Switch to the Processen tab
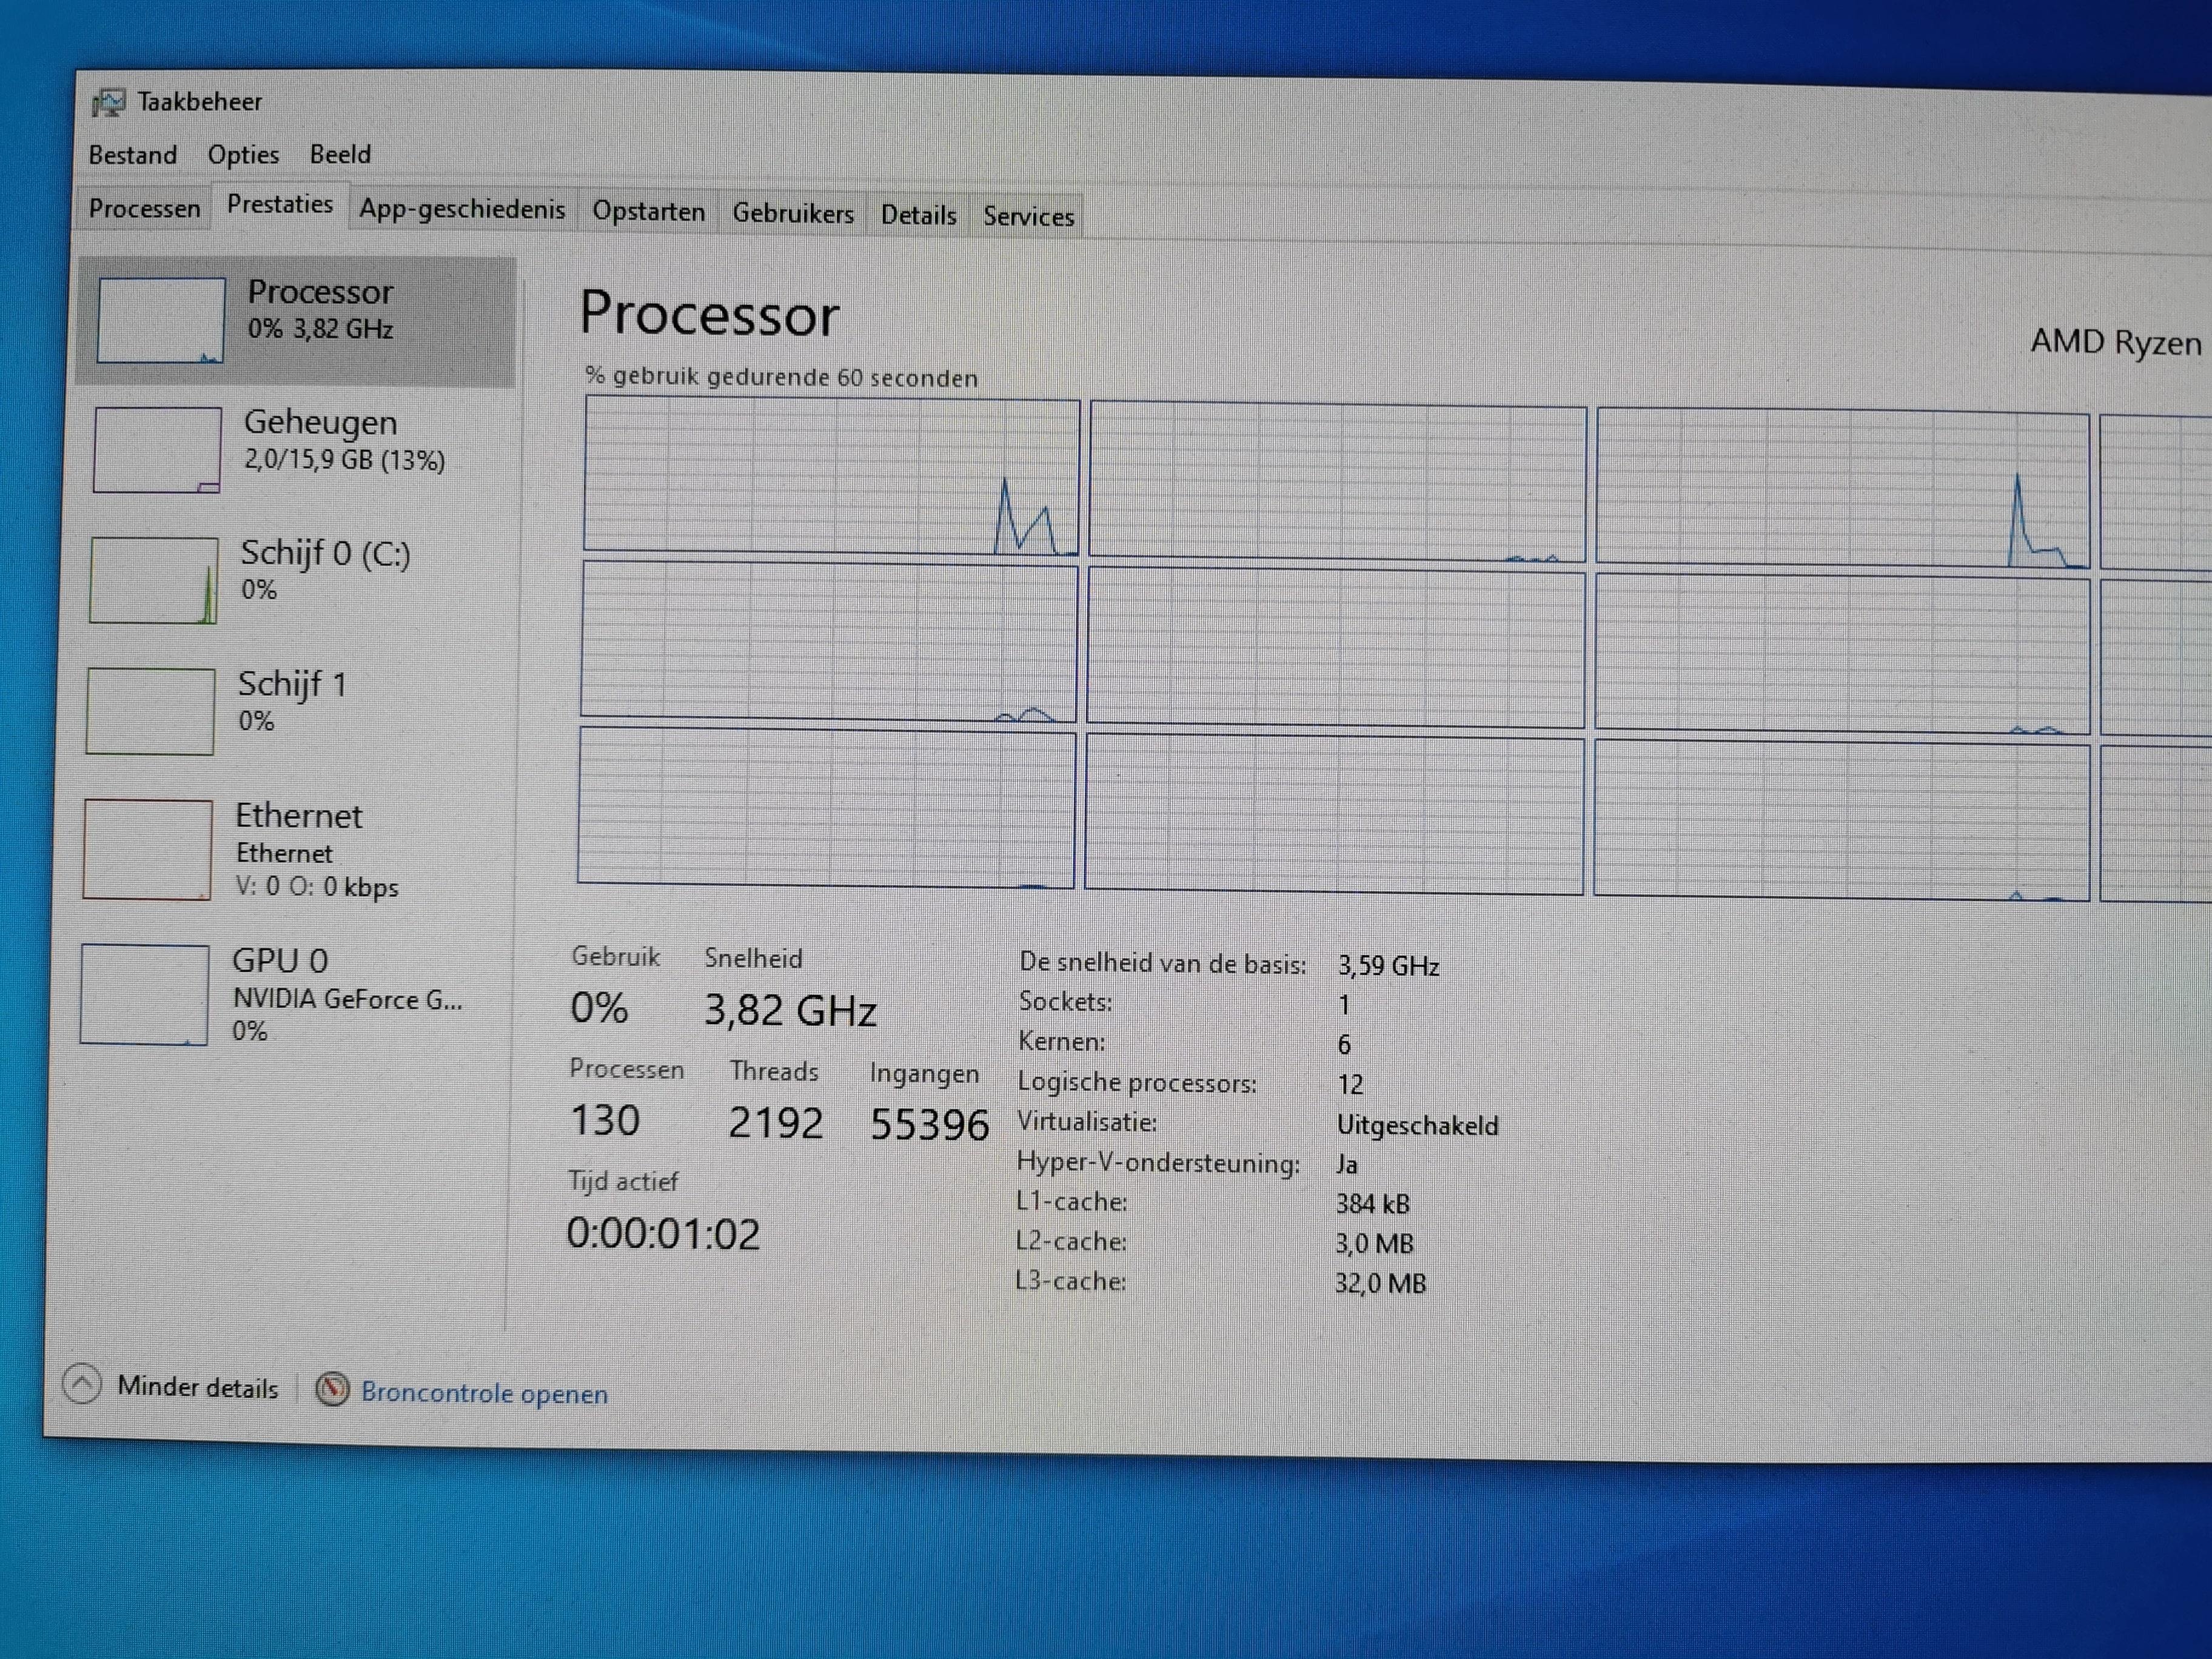Viewport: 2212px width, 1659px height. [x=144, y=209]
